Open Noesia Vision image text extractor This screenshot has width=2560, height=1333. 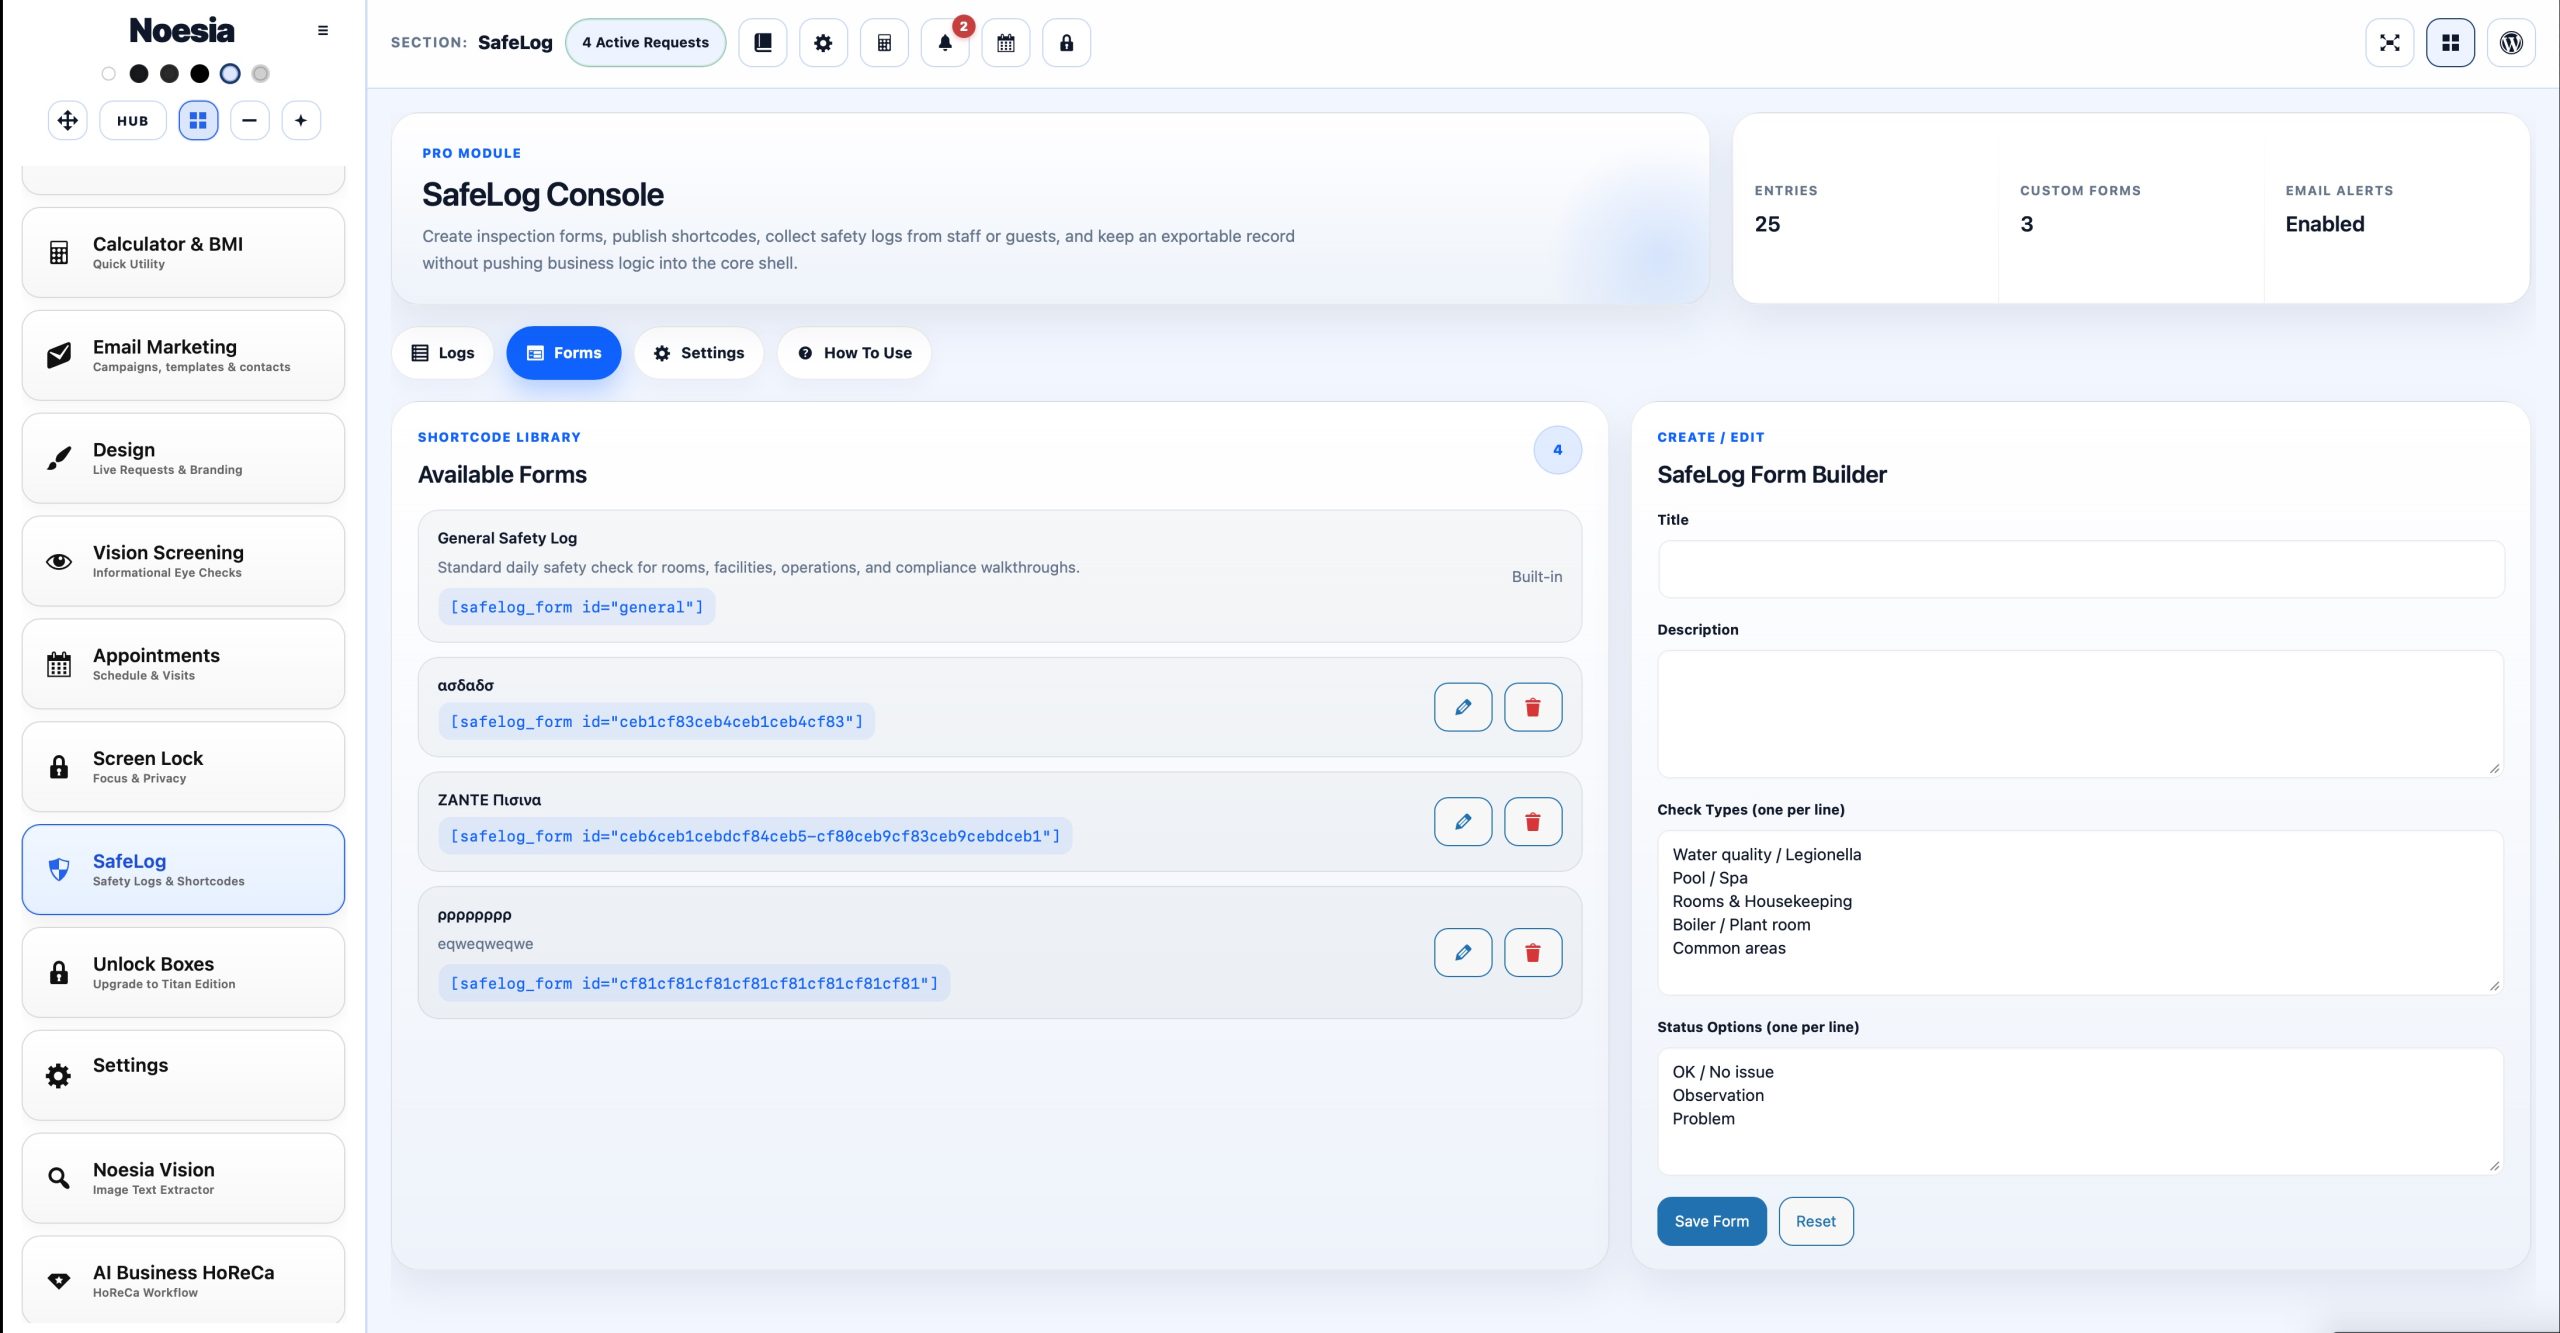pos(183,1179)
